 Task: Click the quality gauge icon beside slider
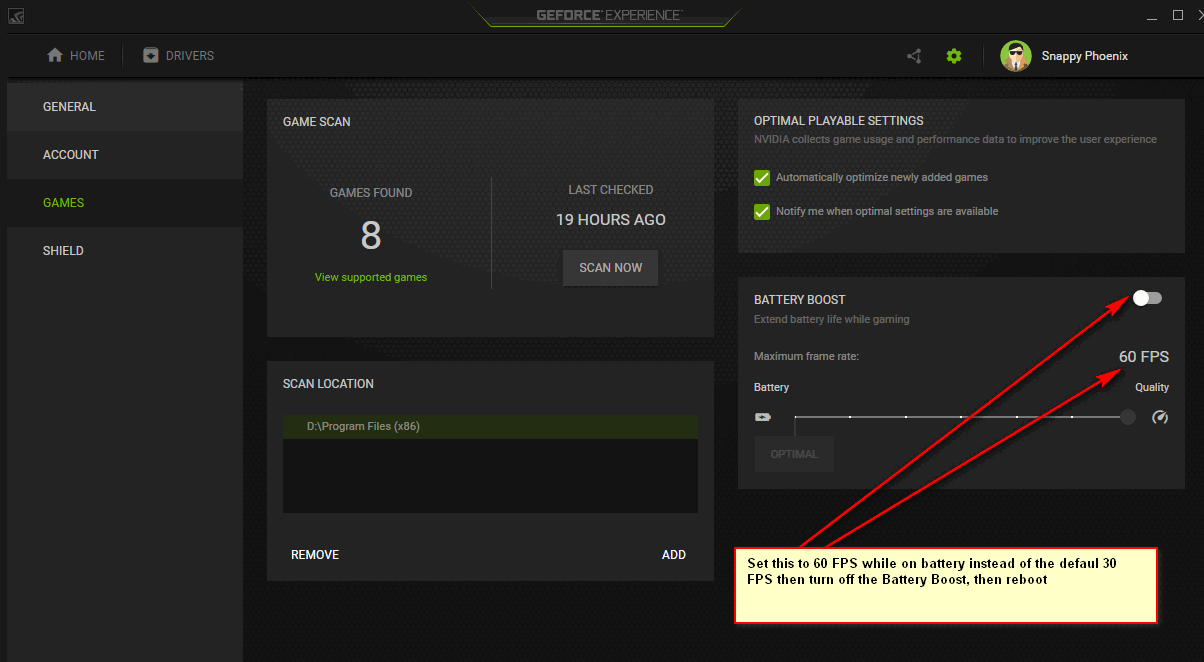1160,417
